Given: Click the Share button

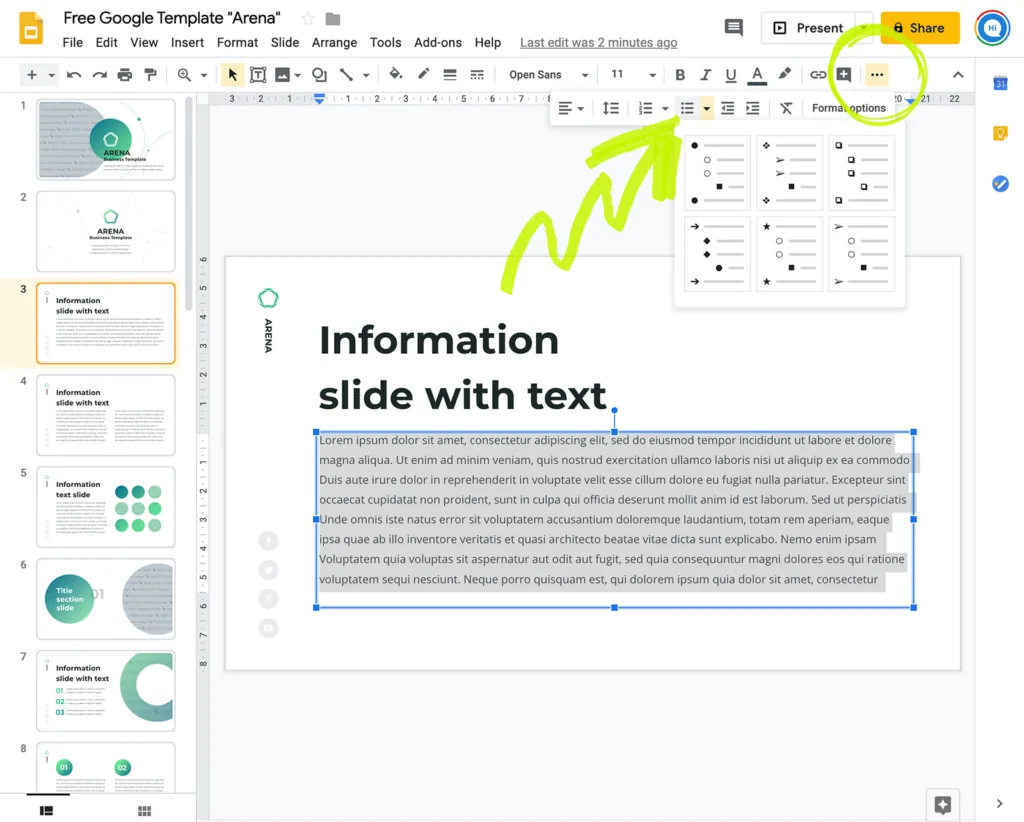Looking at the screenshot, I should [x=920, y=28].
